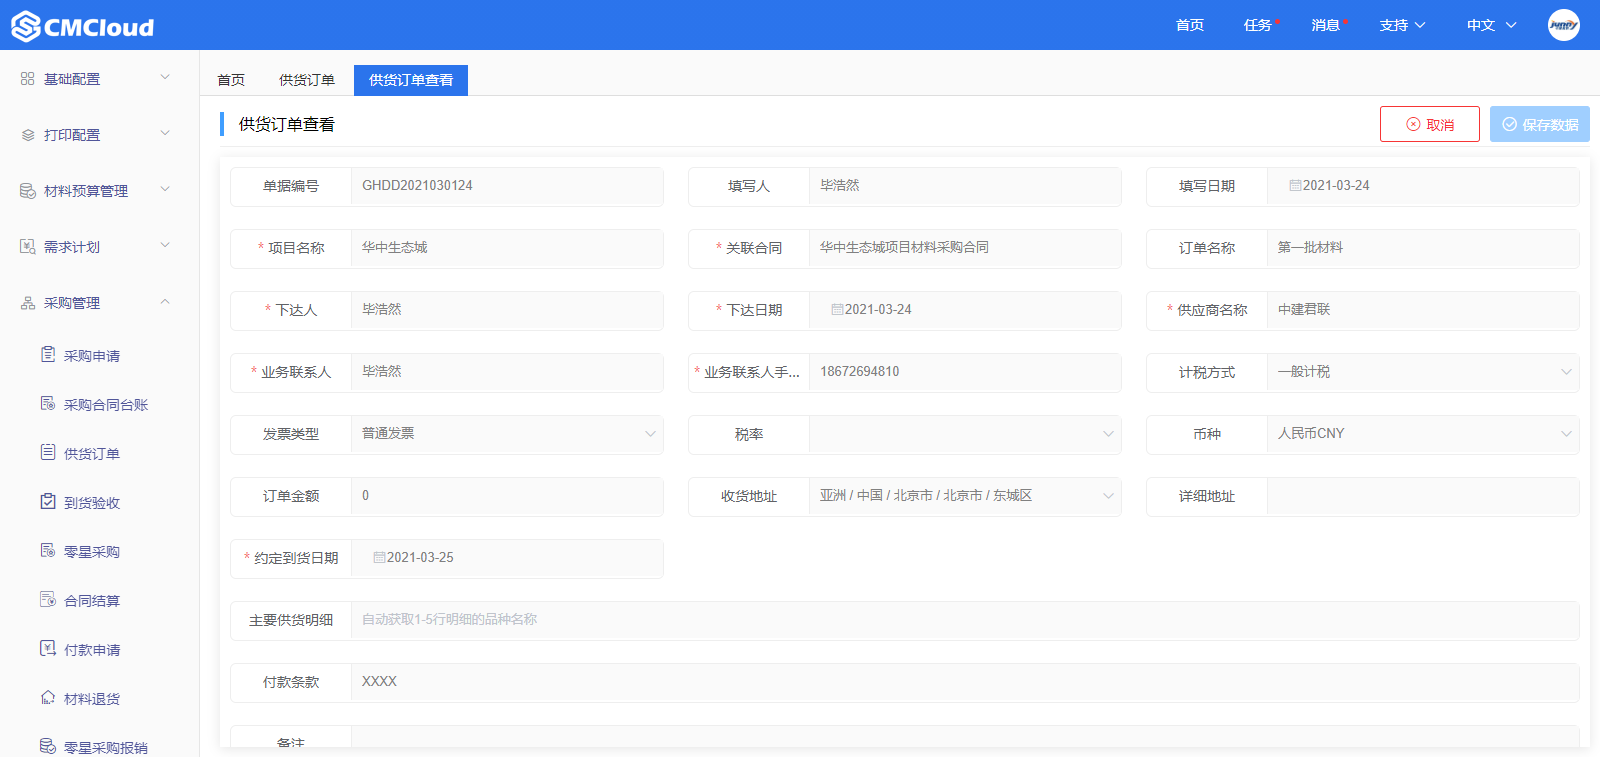Open 付款申请 in sidebar

coord(92,650)
